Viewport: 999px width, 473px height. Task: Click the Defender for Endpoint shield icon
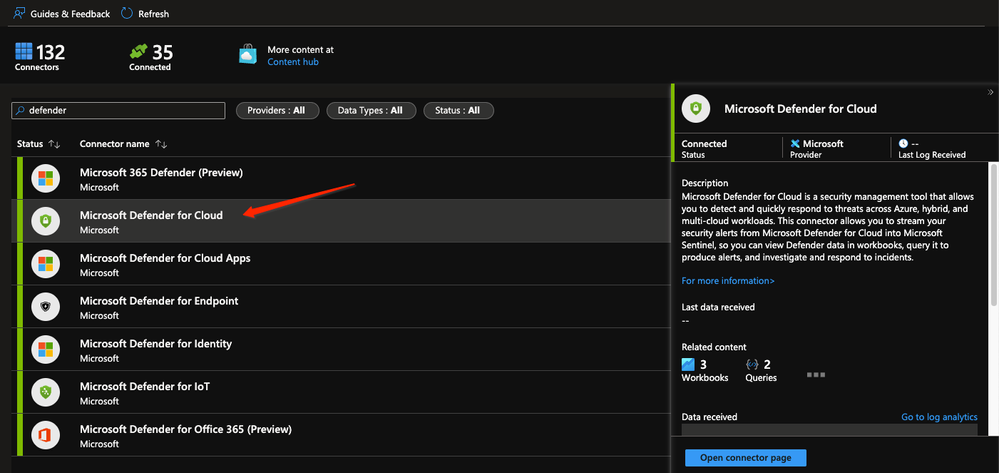click(45, 306)
